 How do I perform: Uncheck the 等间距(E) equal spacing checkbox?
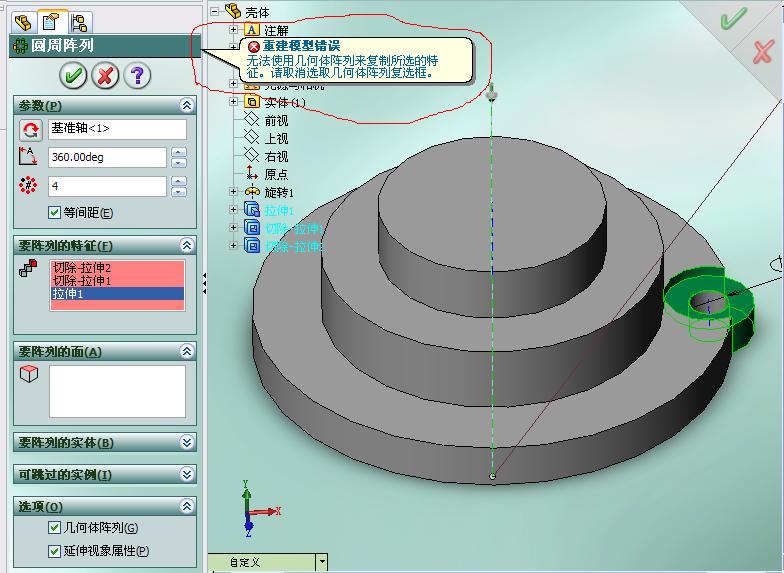(54, 212)
